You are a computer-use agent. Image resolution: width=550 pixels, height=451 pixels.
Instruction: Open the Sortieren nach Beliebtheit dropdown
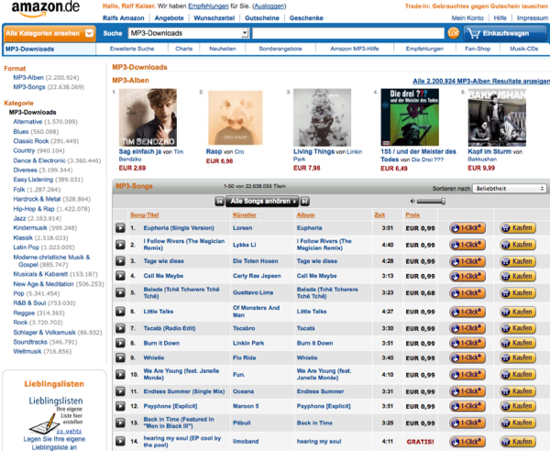point(509,189)
